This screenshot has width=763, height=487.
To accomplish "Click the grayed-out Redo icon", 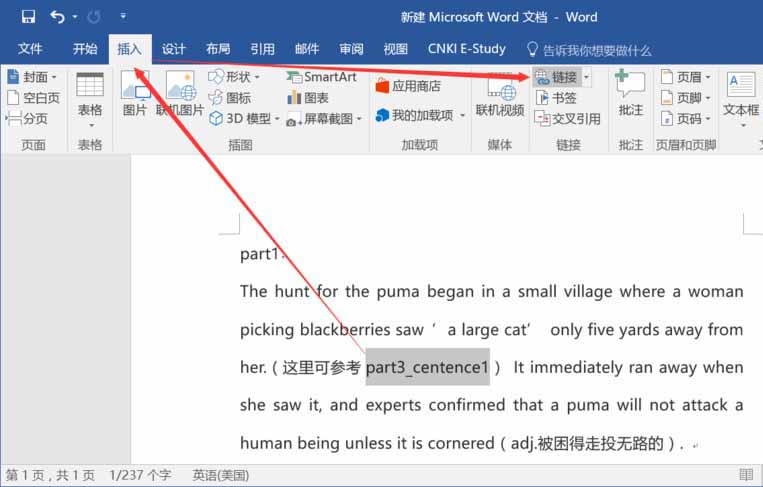I will coord(94,17).
